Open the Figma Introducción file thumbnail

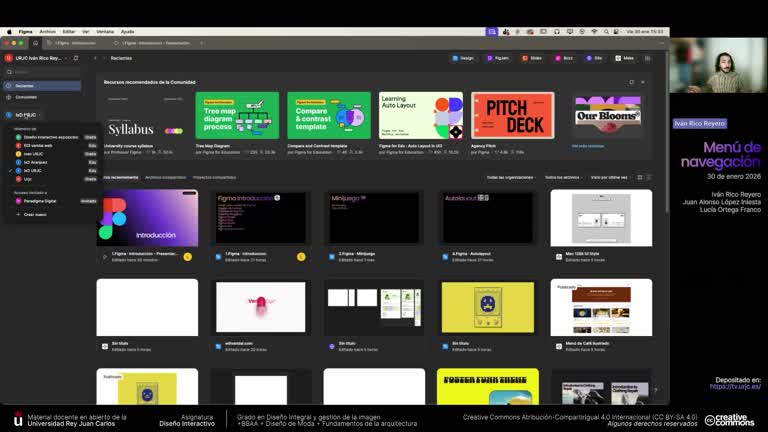(261, 218)
